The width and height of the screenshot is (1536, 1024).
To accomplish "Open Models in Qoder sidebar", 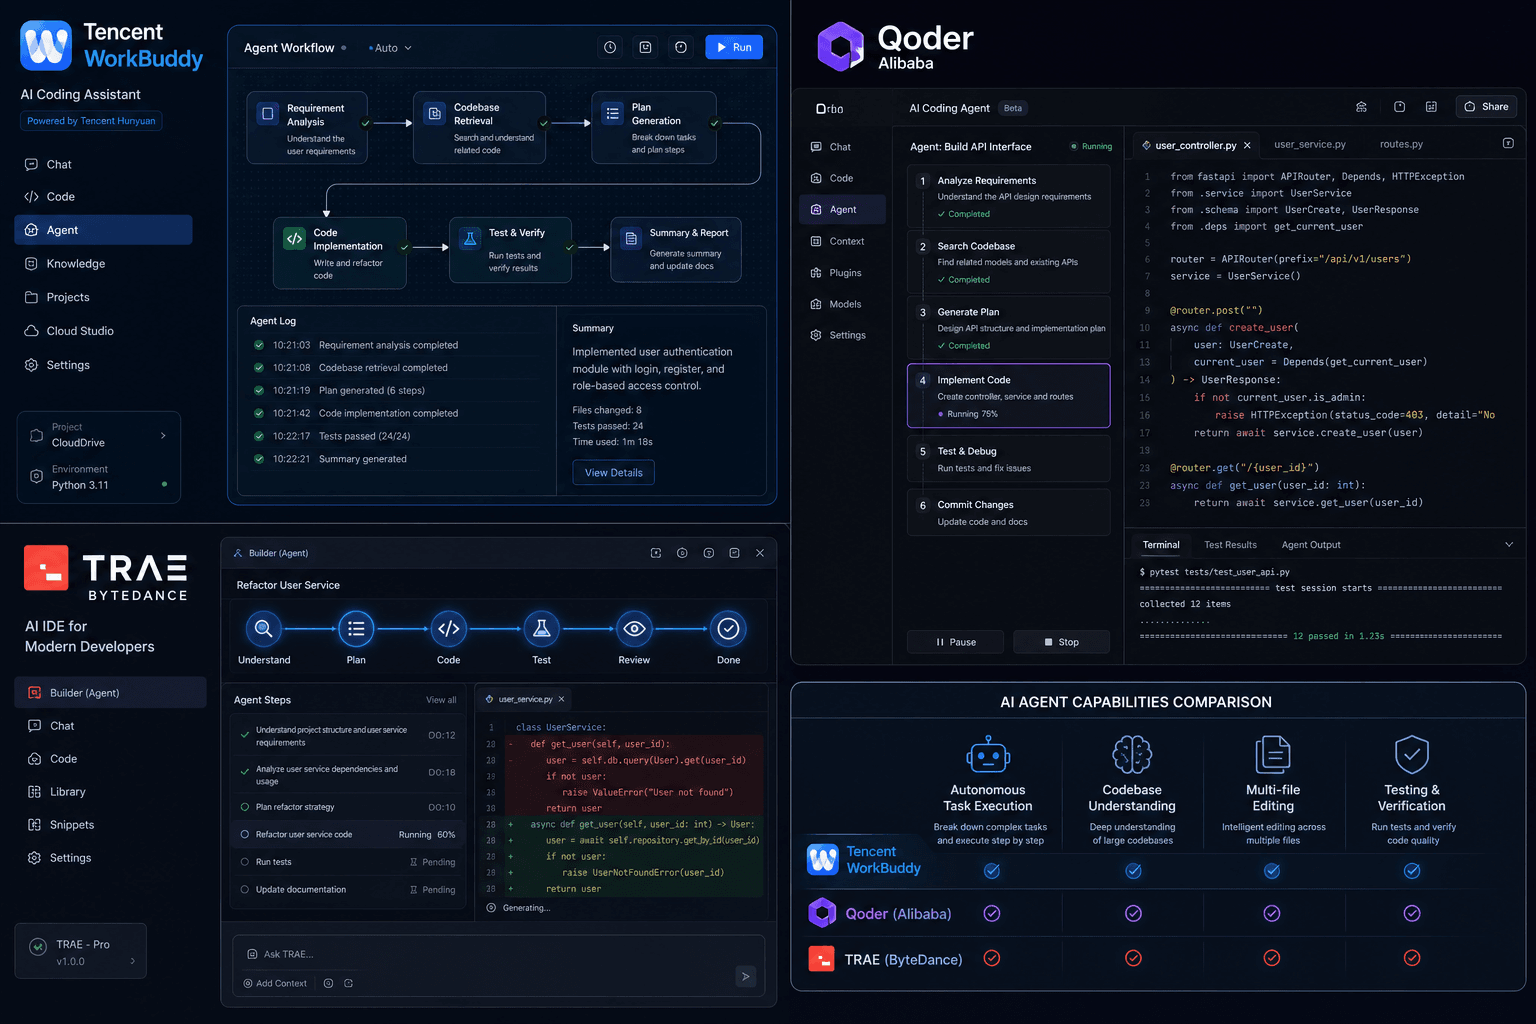I will 845,304.
